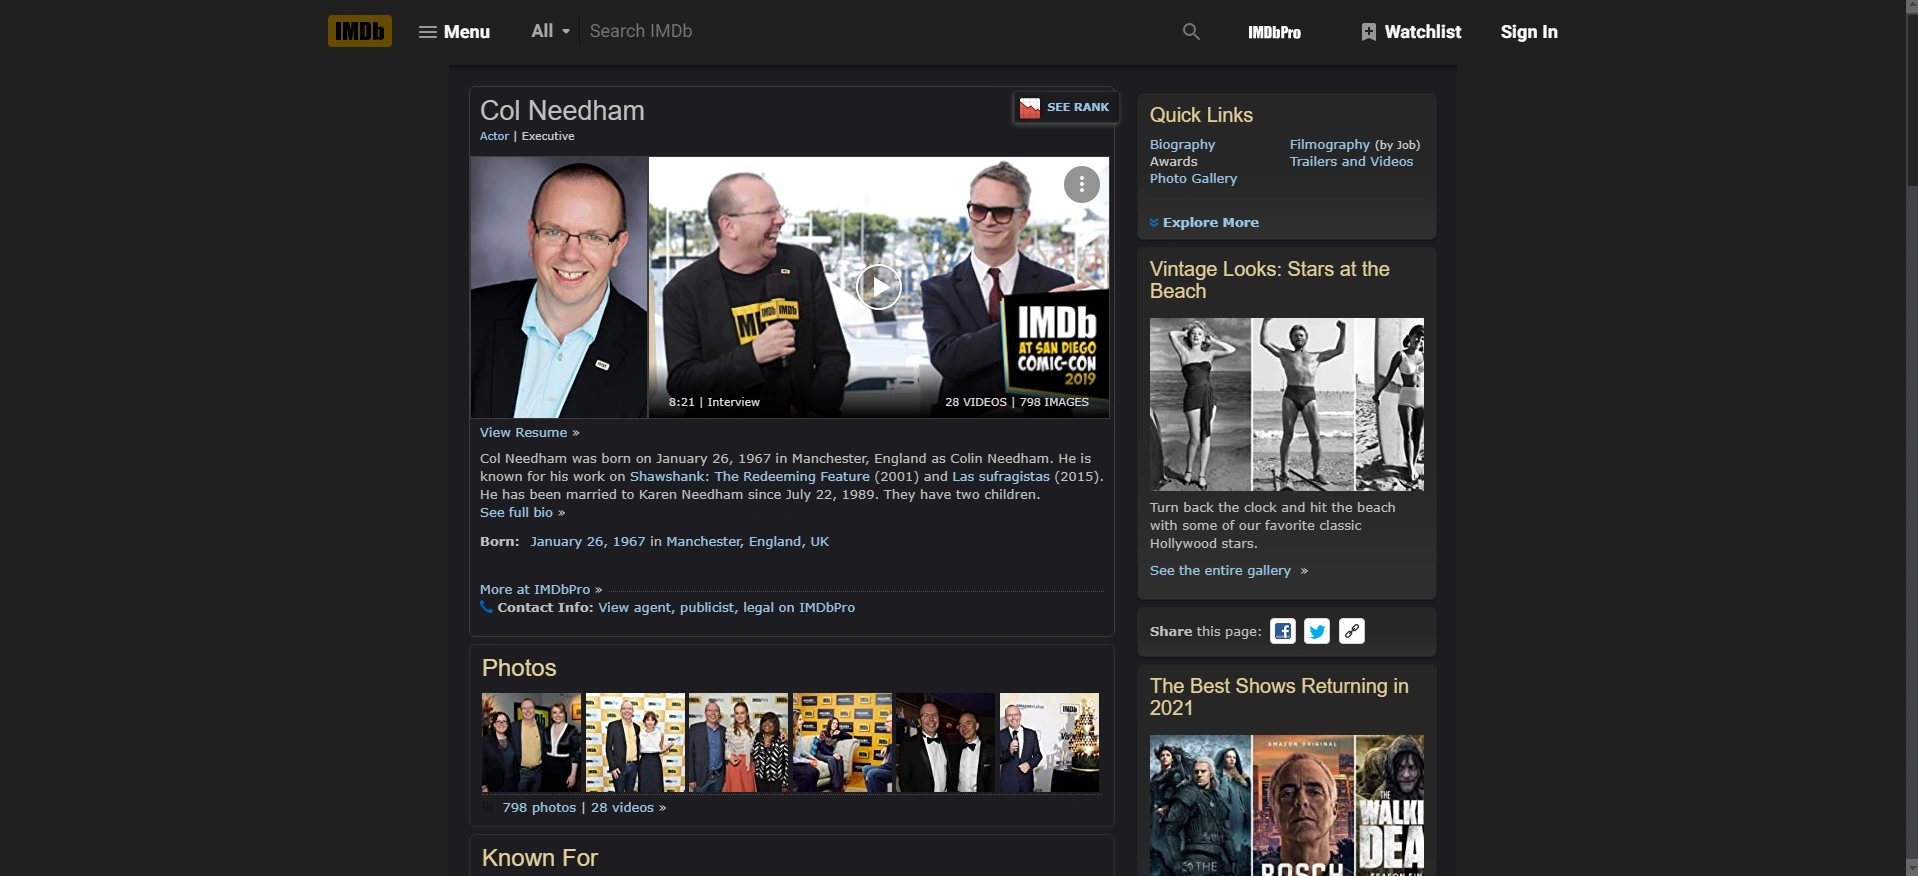Play the Comic-Con interview video
Image resolution: width=1918 pixels, height=876 pixels.
879,287
